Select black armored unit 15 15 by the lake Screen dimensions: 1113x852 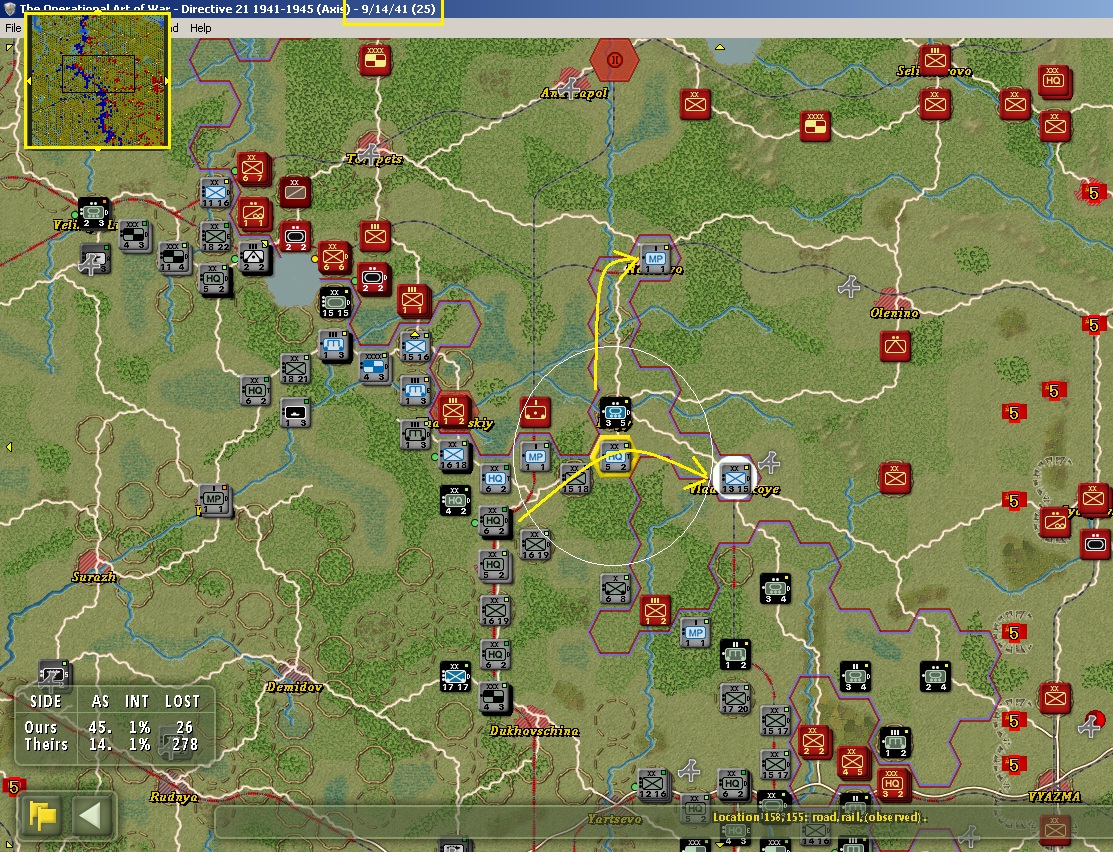pyautogui.click(x=335, y=302)
